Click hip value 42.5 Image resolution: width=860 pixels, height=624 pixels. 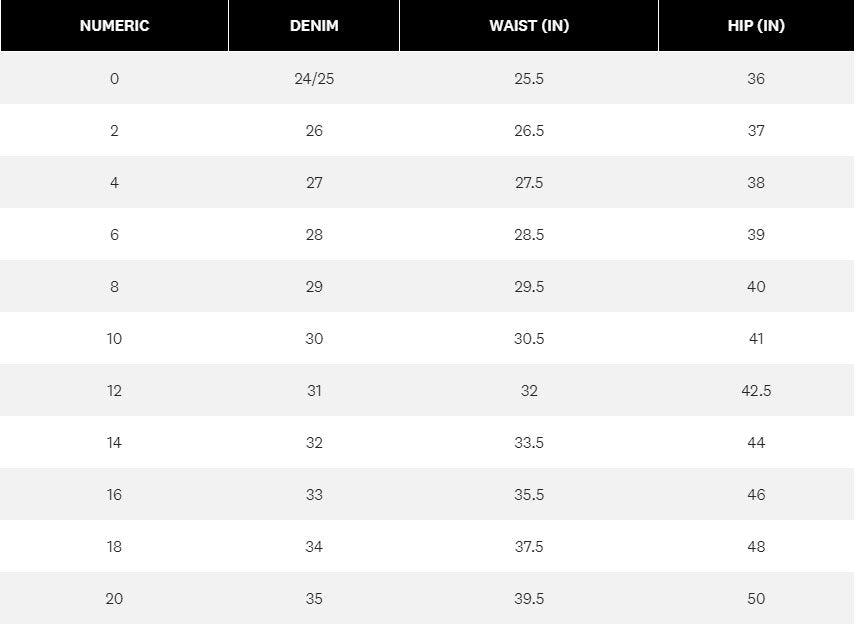coord(756,391)
